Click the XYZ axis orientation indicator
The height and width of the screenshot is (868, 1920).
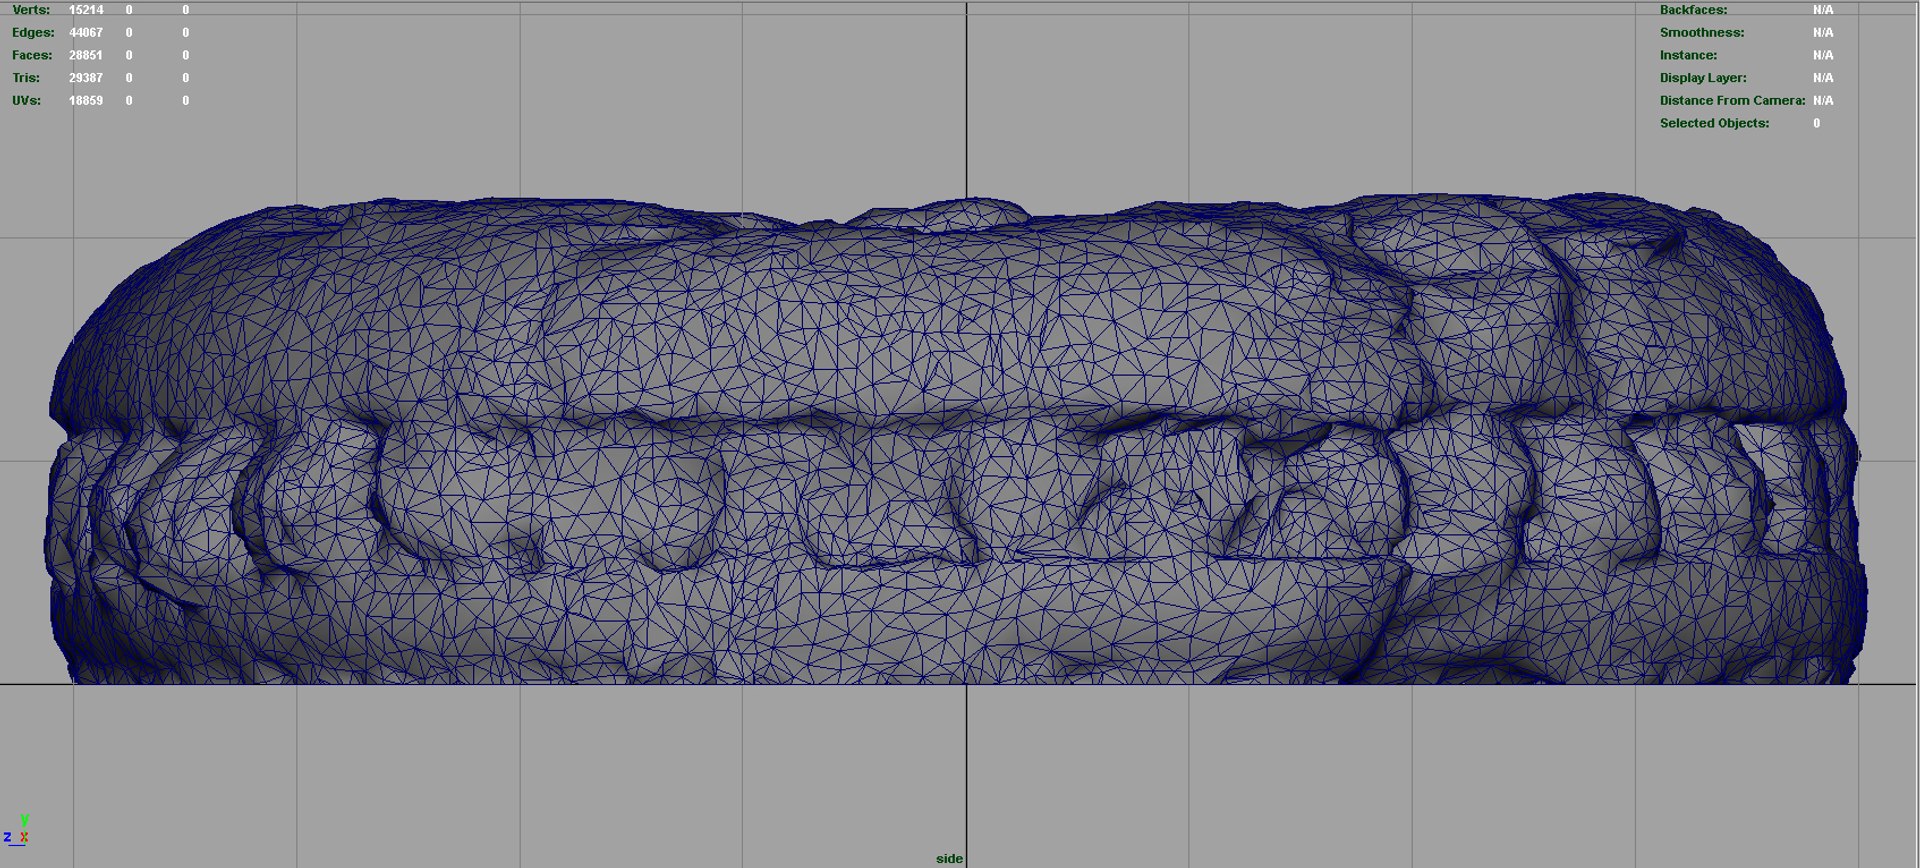coord(16,831)
